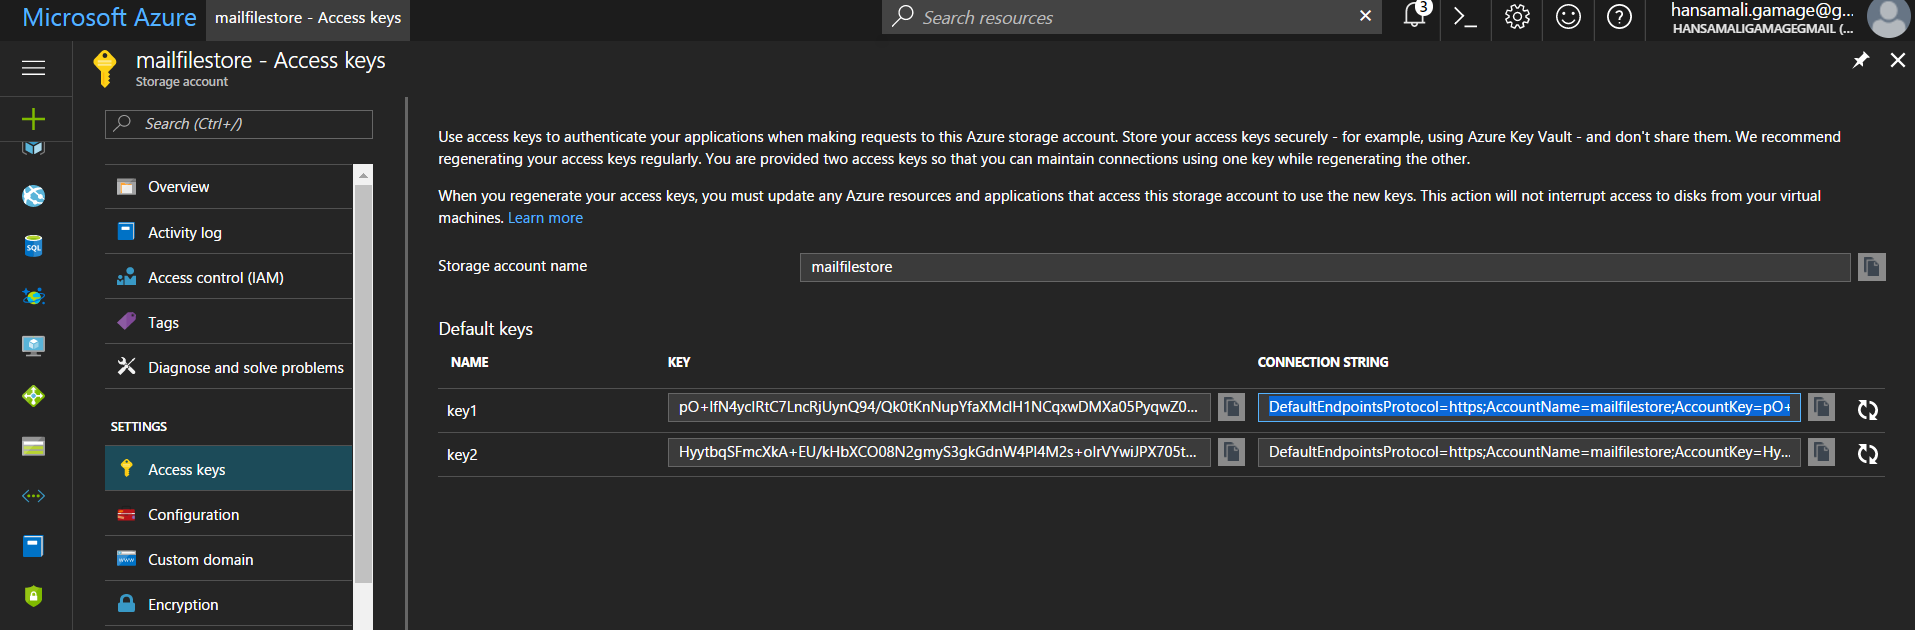Image resolution: width=1915 pixels, height=630 pixels.
Task: Copy the key2 connection string
Action: (x=1821, y=452)
